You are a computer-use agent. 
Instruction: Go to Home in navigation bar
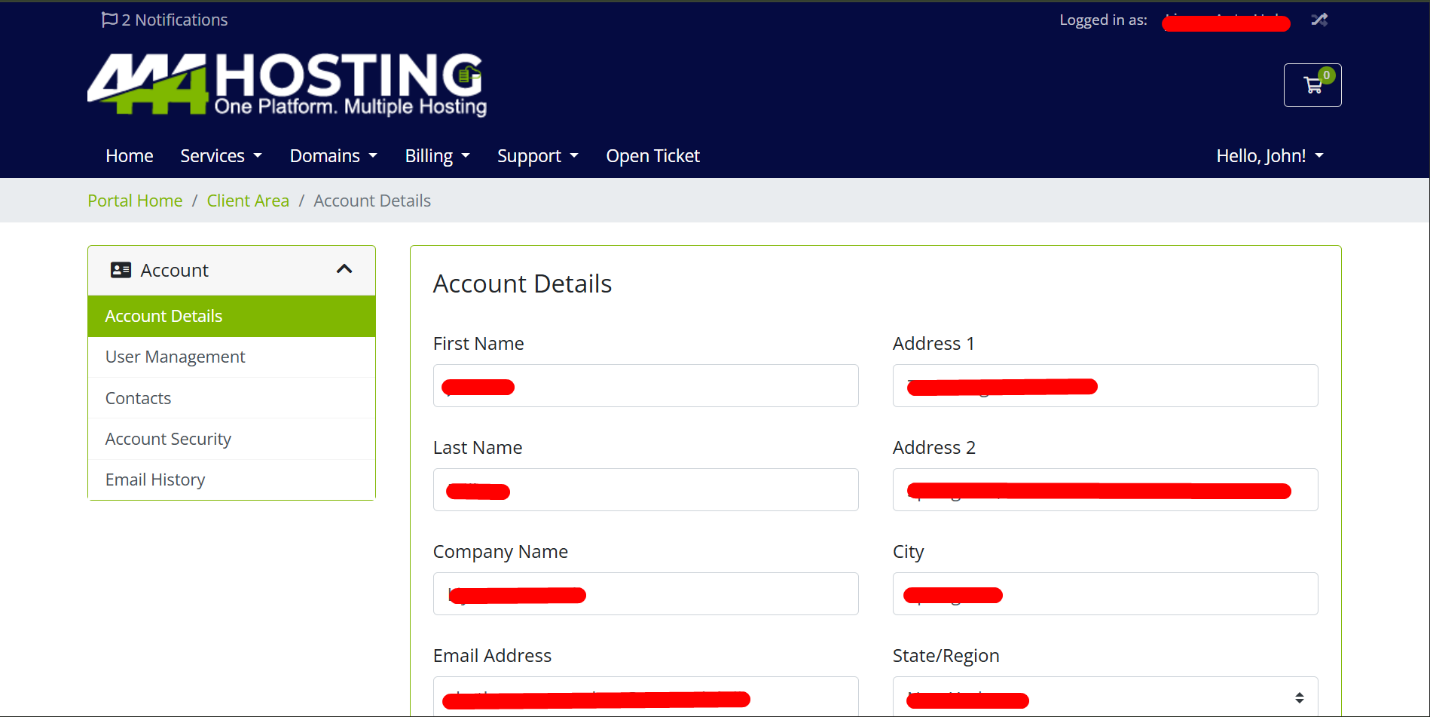click(x=129, y=156)
